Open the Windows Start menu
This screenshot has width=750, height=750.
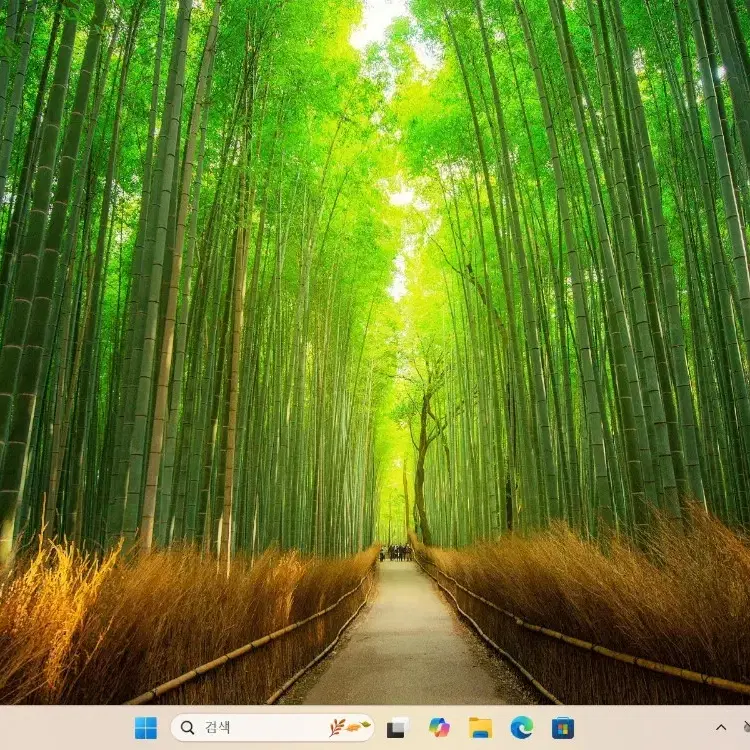146,728
